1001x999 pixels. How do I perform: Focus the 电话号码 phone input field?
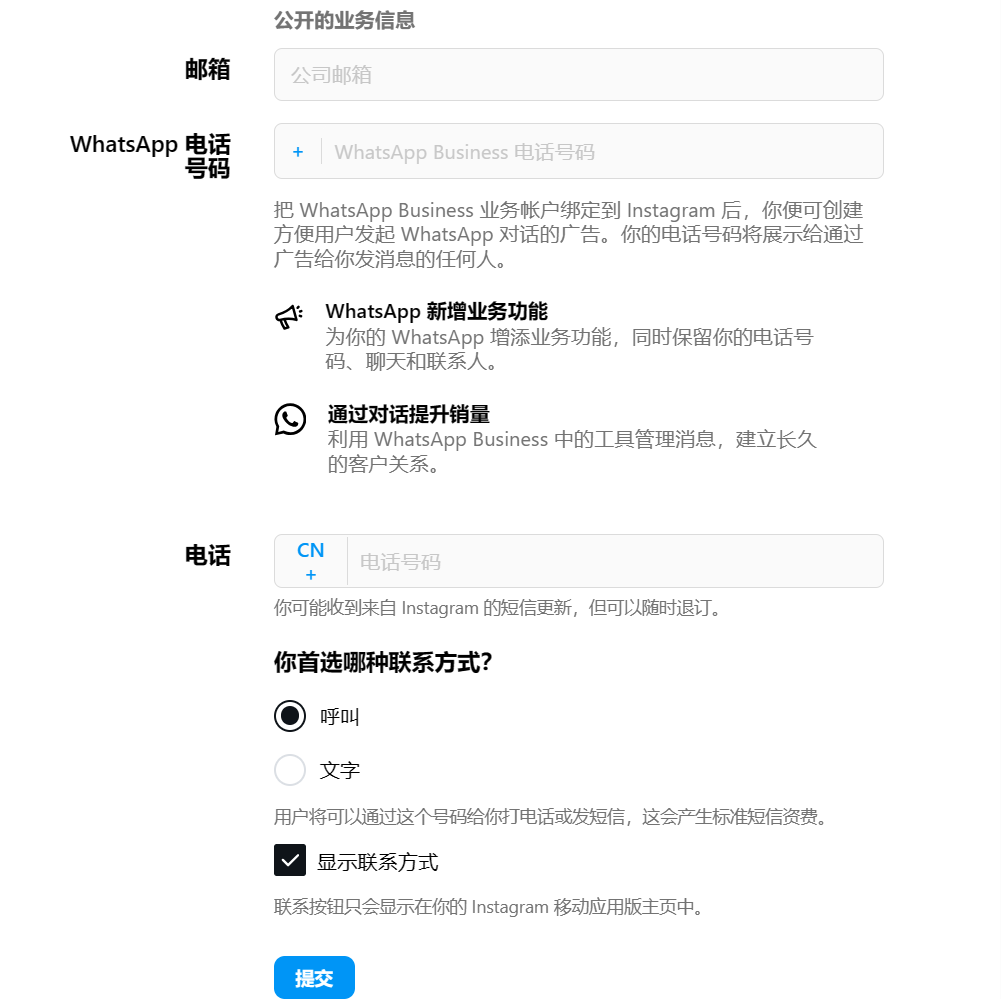[x=615, y=561]
